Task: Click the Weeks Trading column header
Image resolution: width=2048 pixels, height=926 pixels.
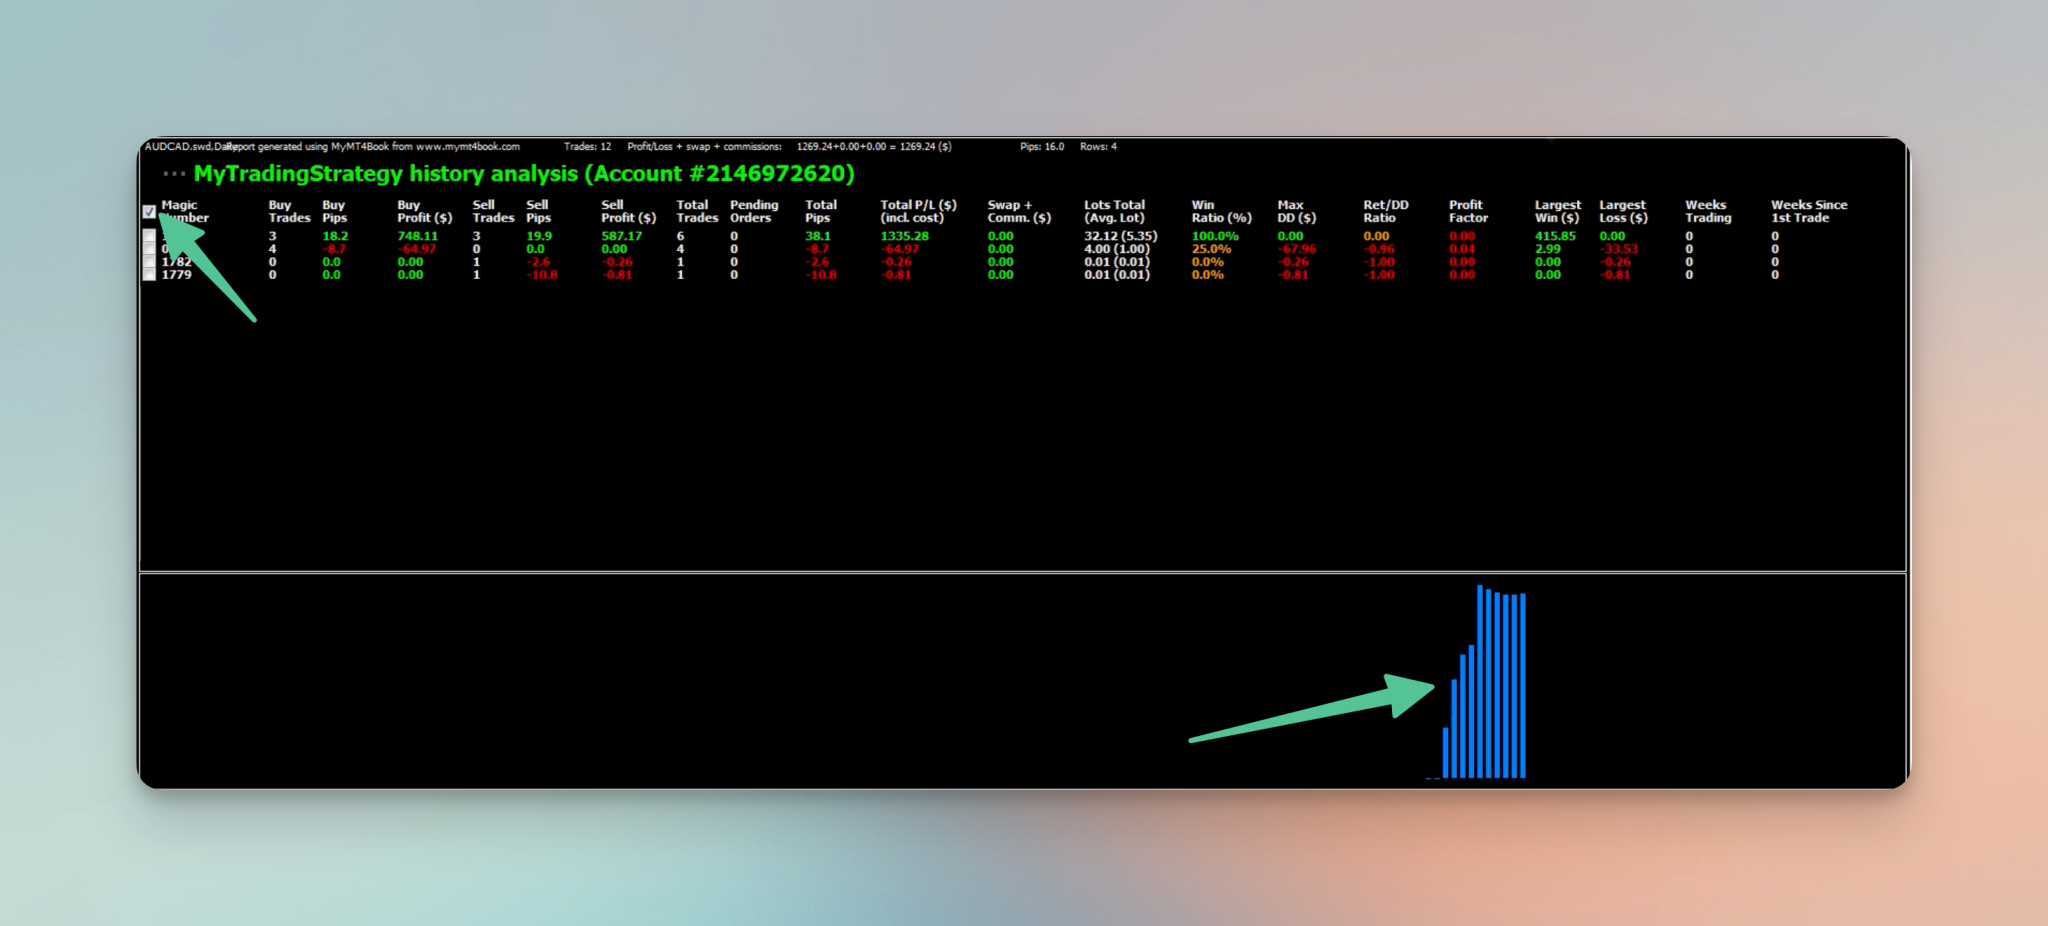Action: point(1708,211)
